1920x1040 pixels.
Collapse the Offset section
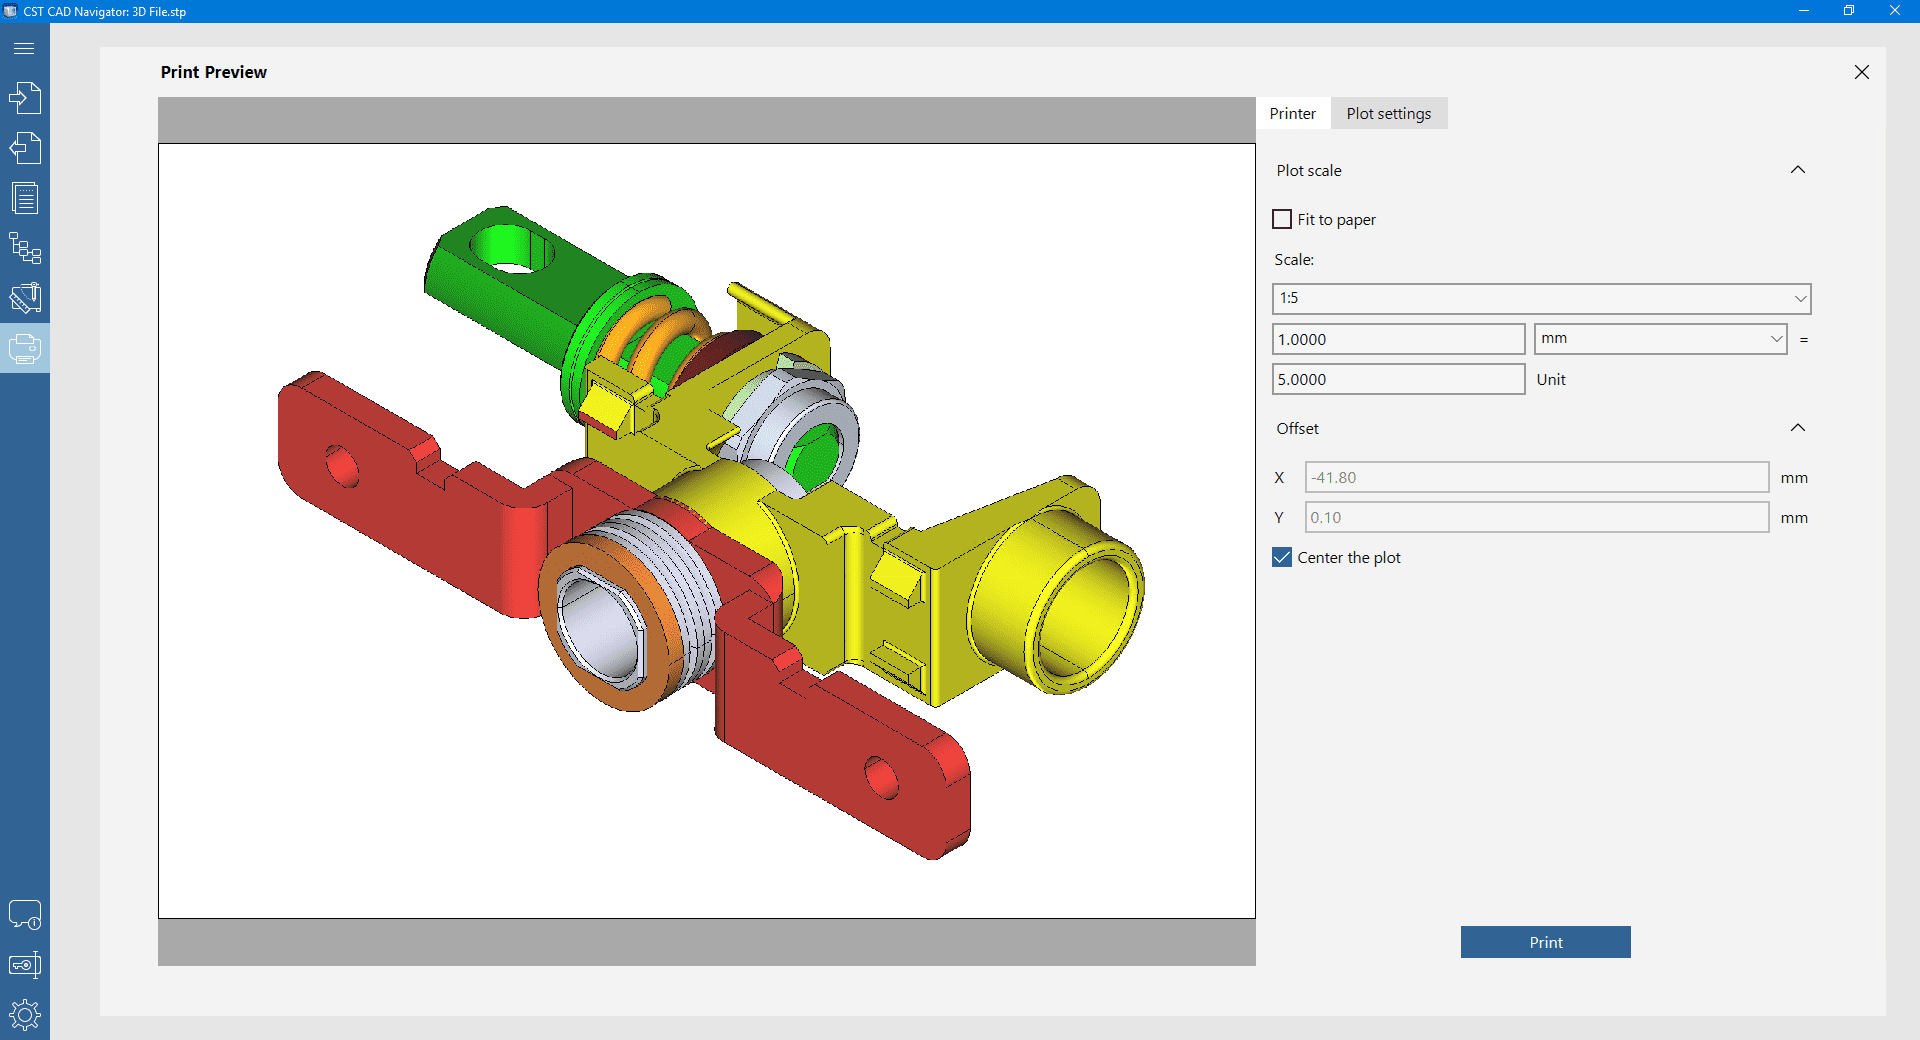(x=1797, y=428)
